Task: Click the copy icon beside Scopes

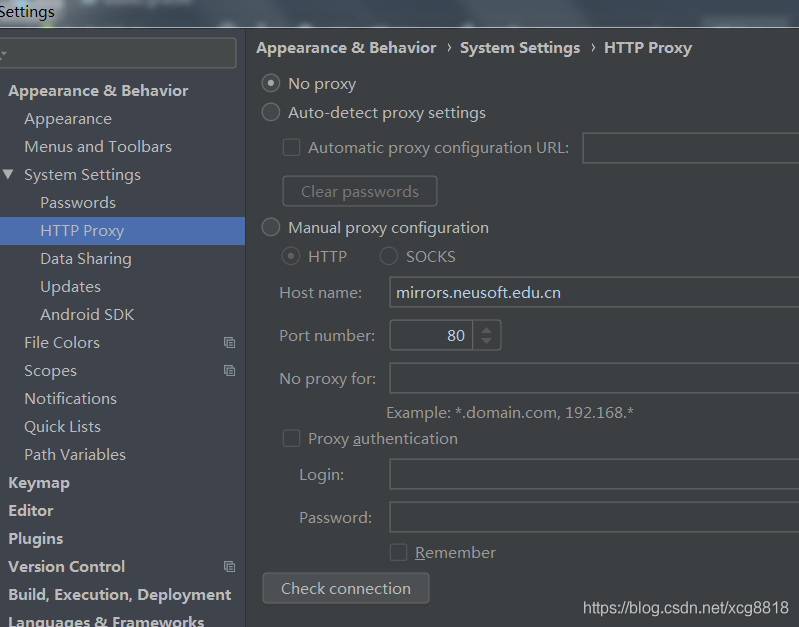Action: 230,371
